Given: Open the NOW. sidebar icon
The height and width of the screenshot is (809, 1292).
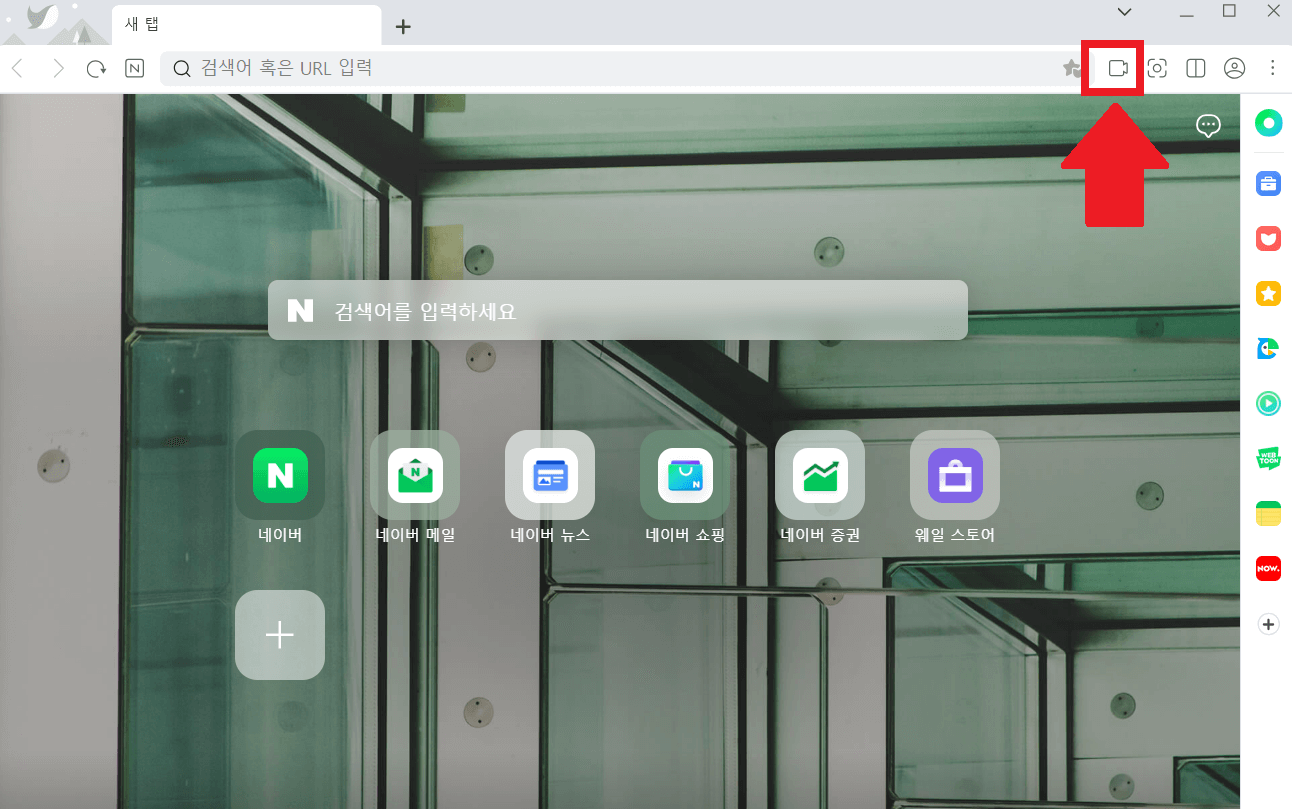Looking at the screenshot, I should pyautogui.click(x=1268, y=568).
